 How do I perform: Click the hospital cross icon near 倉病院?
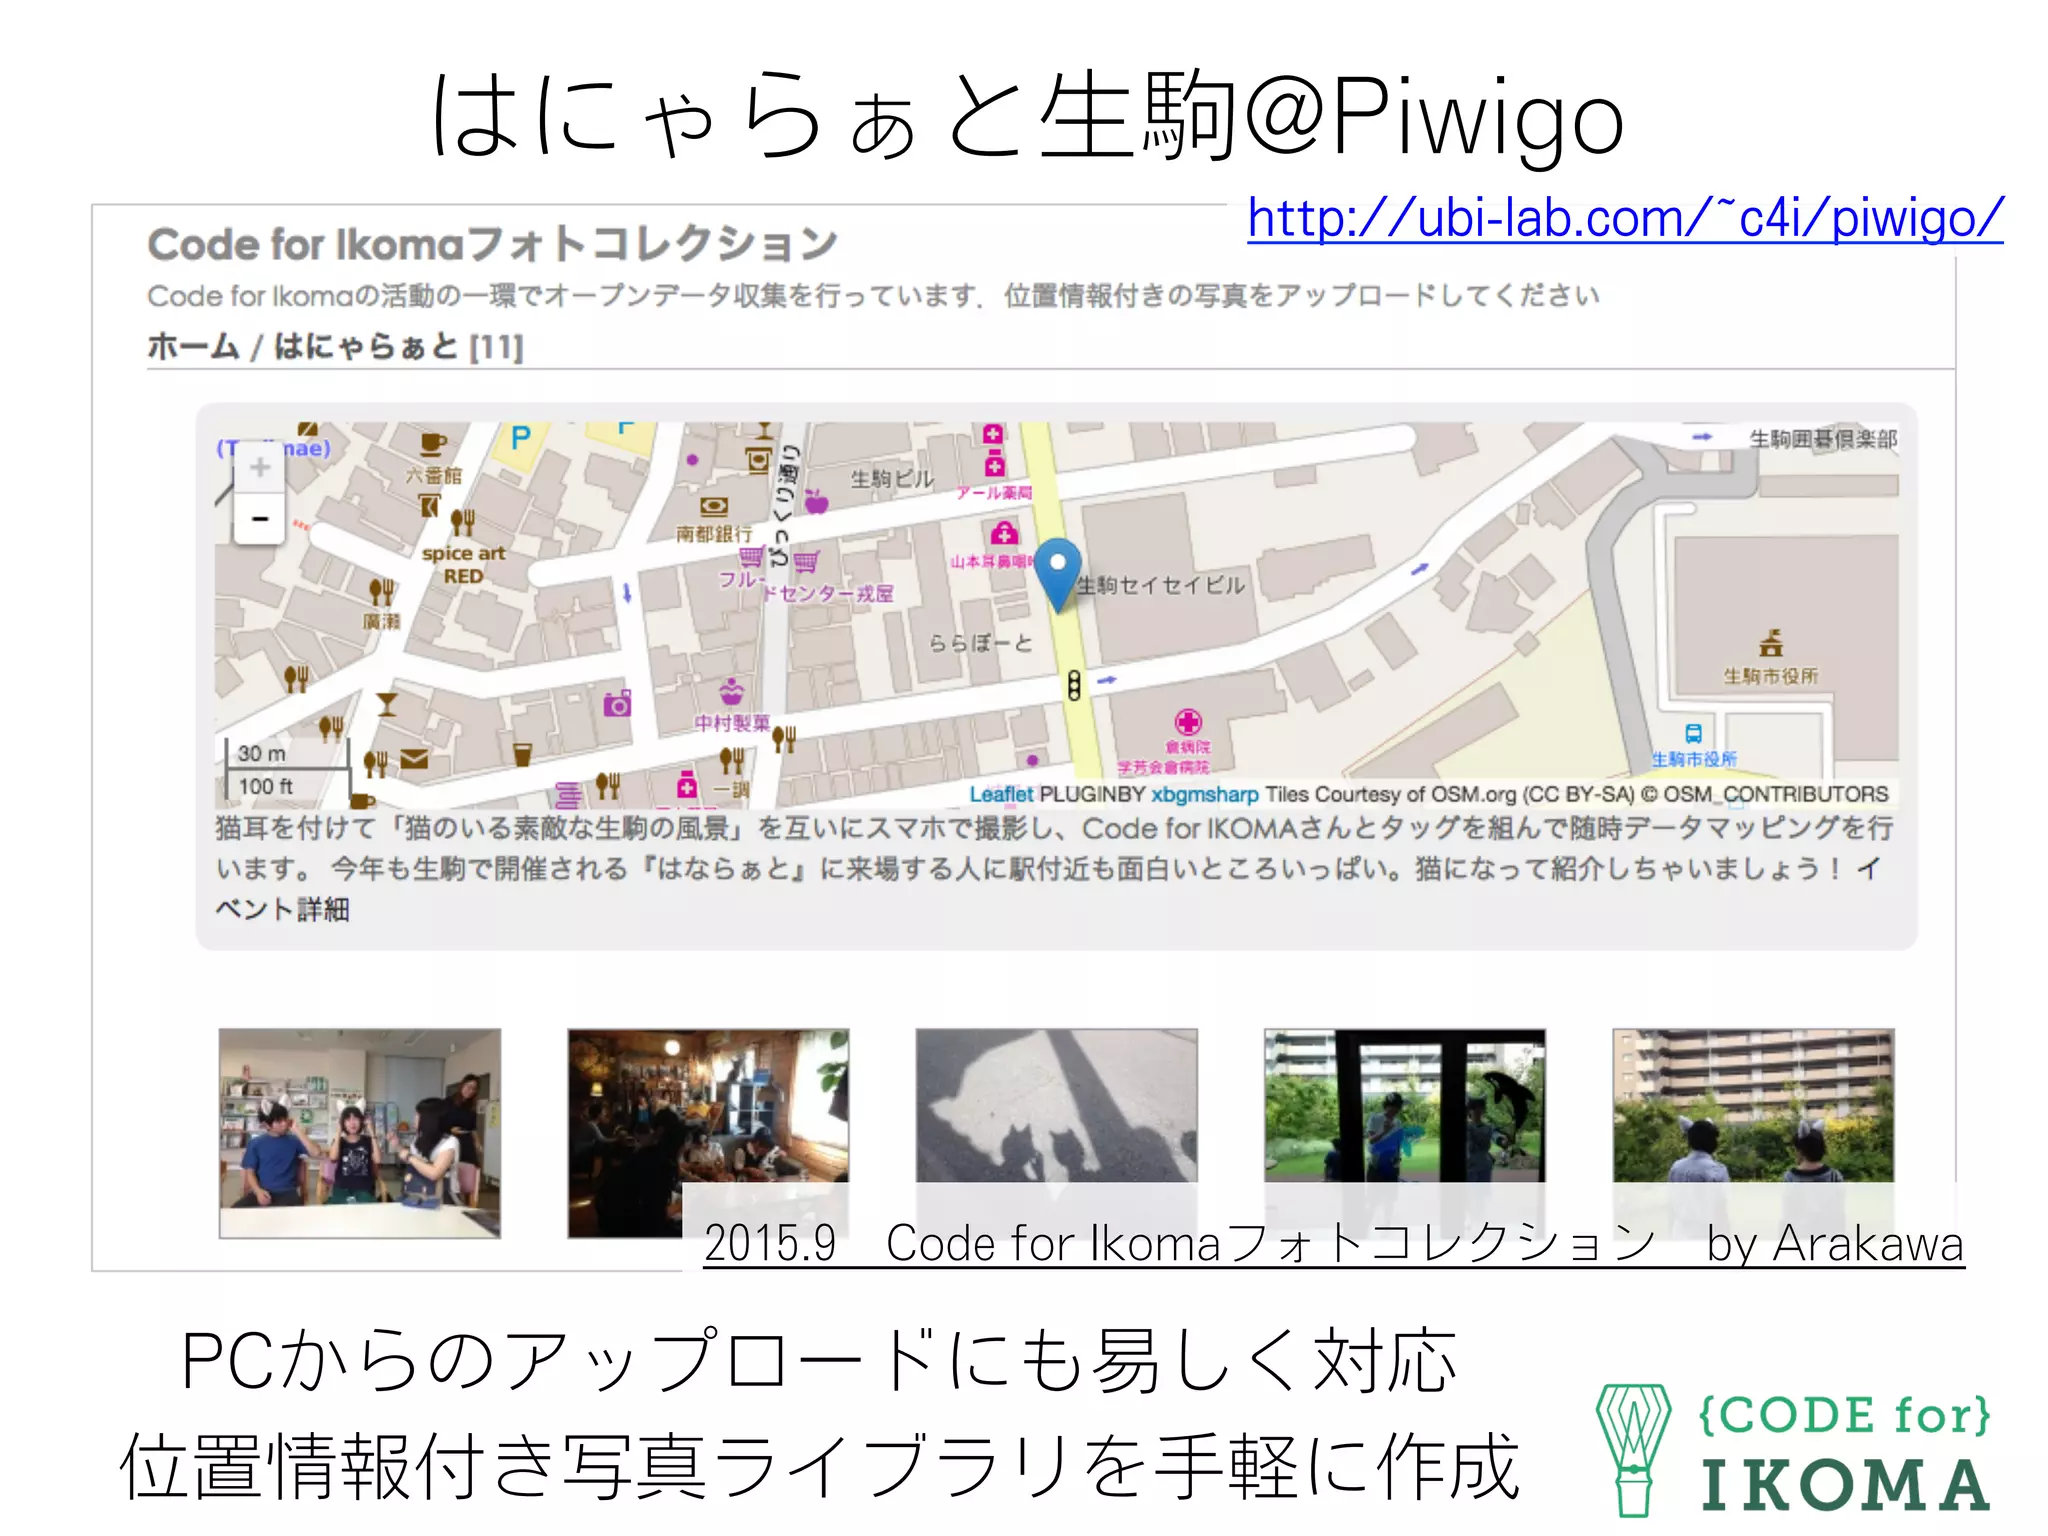point(1188,721)
